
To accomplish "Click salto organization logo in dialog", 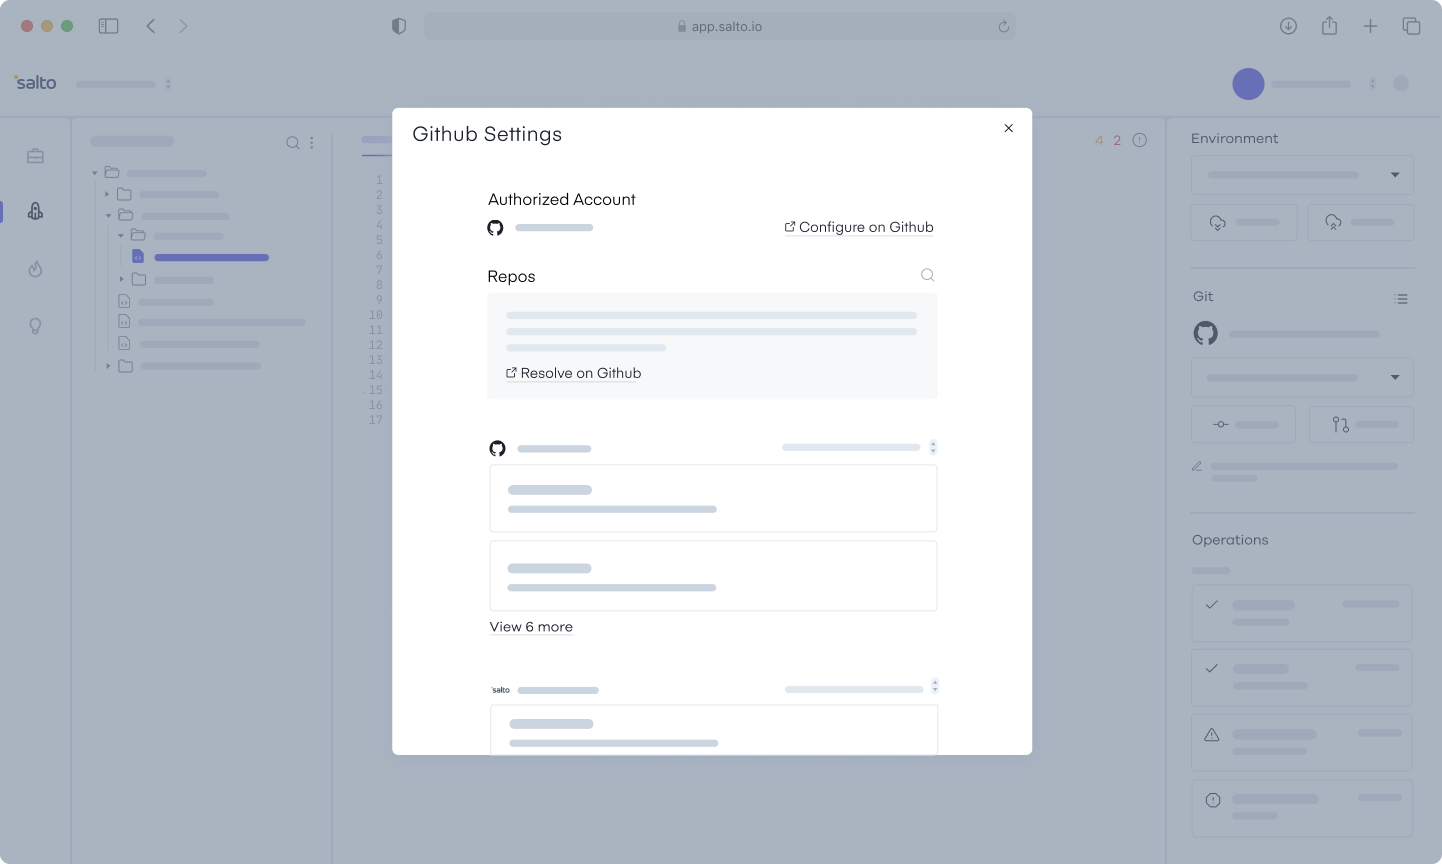I will click(501, 690).
